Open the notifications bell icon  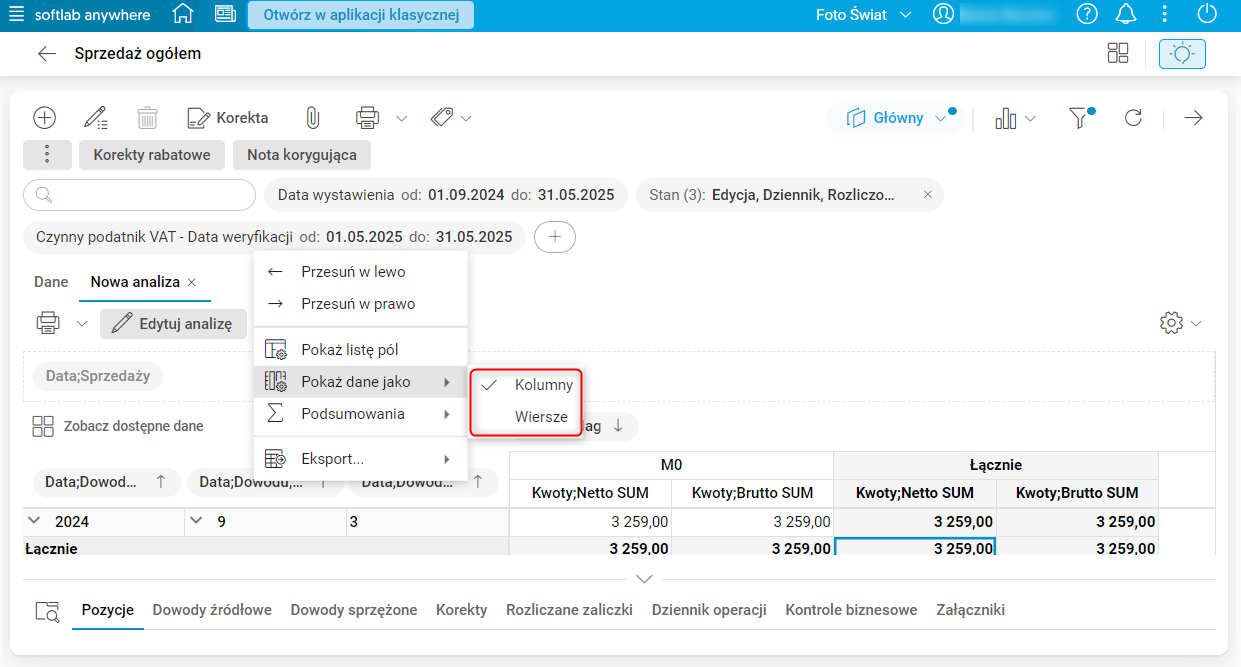(1126, 15)
